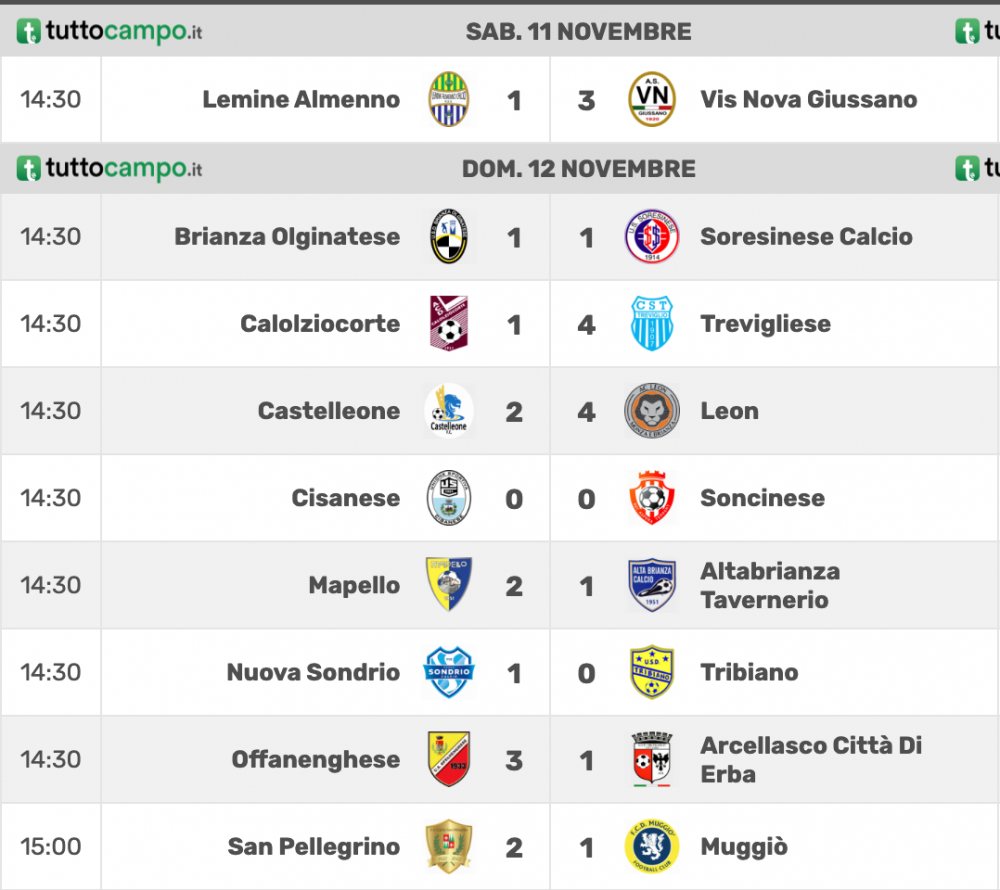Image resolution: width=1000 pixels, height=890 pixels.
Task: Open the Brianza Olginatese team link
Action: [287, 237]
